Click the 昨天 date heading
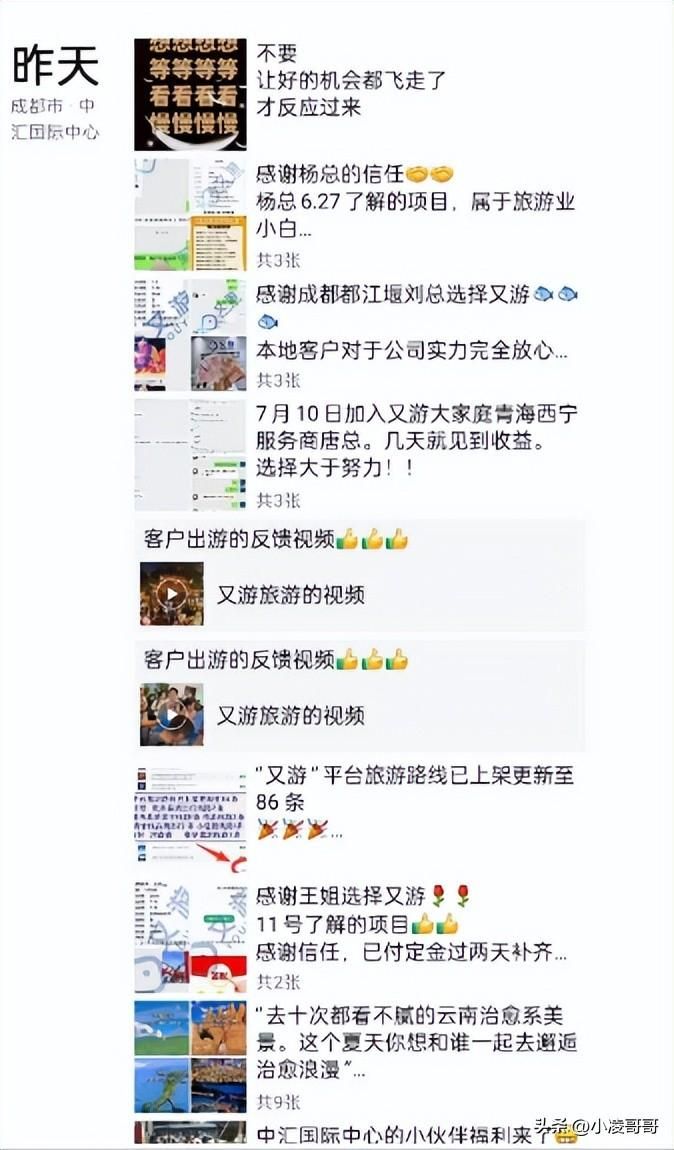674x1150 pixels. tap(56, 67)
